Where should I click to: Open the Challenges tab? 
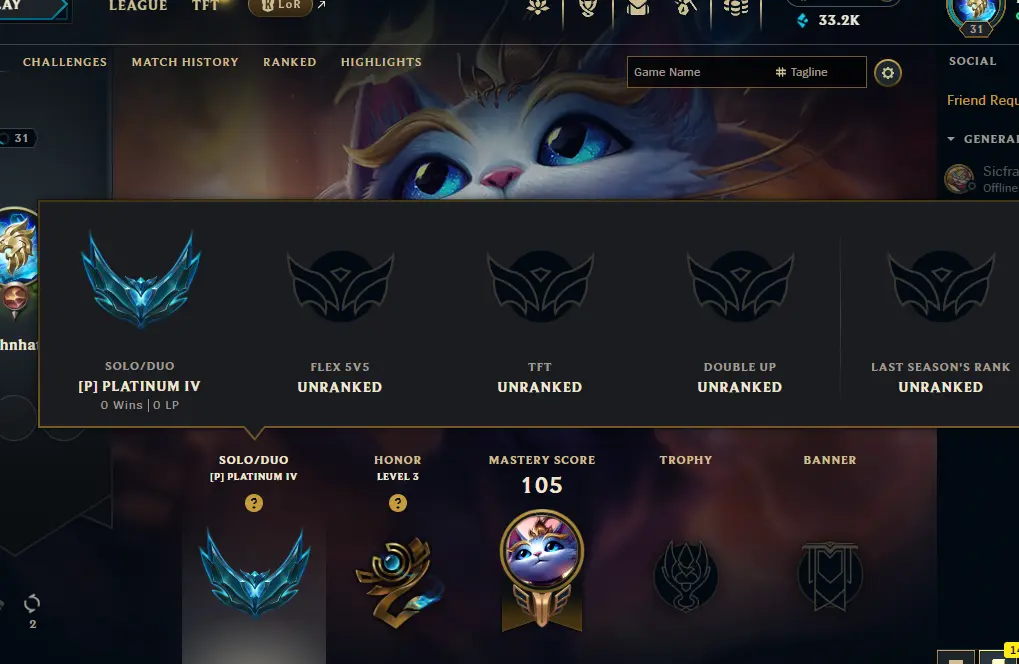pyautogui.click(x=65, y=62)
